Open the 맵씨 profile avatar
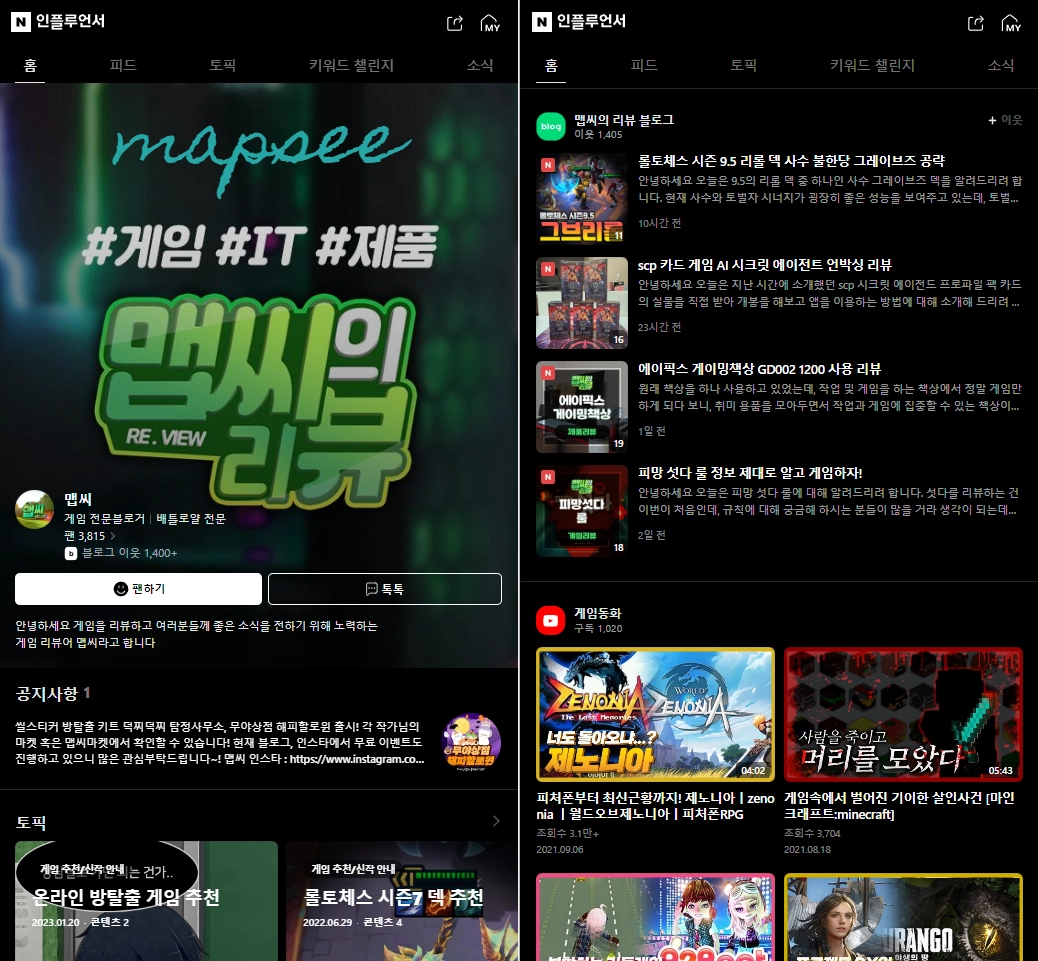 click(x=34, y=509)
